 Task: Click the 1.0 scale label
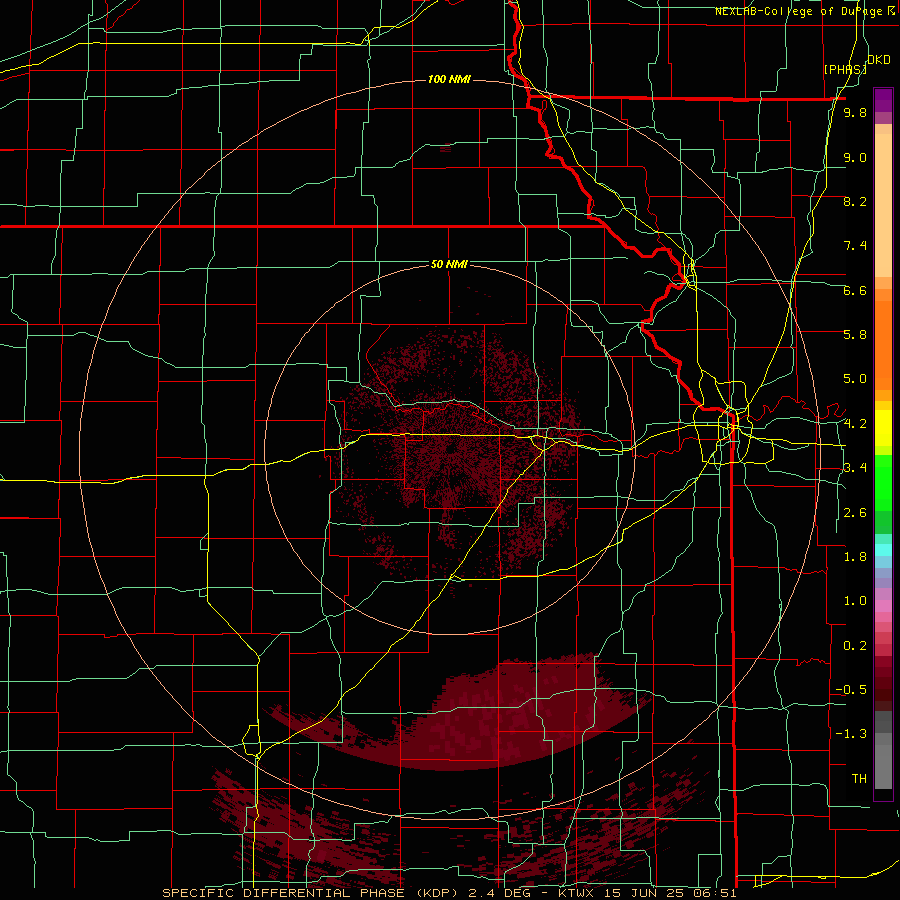[855, 601]
